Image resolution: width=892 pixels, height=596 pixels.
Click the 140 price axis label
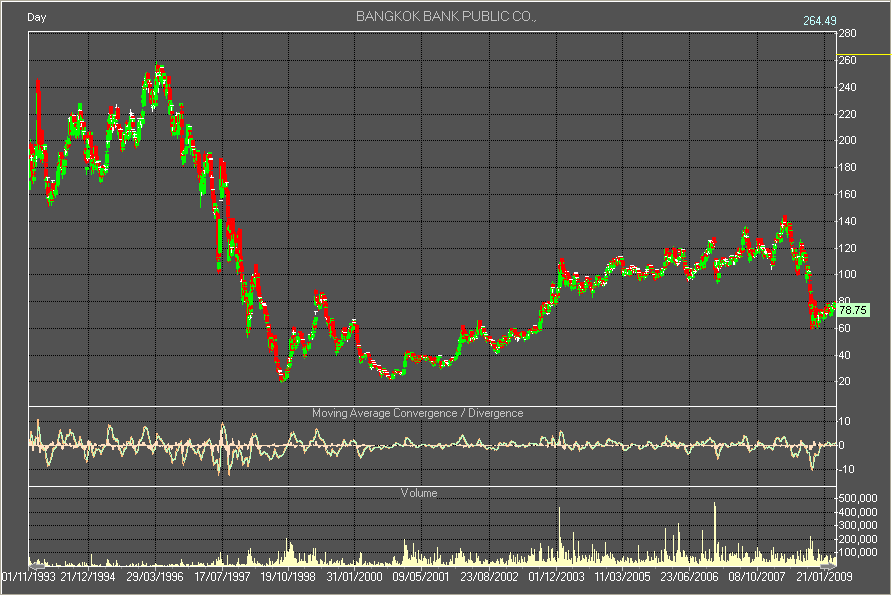[848, 221]
